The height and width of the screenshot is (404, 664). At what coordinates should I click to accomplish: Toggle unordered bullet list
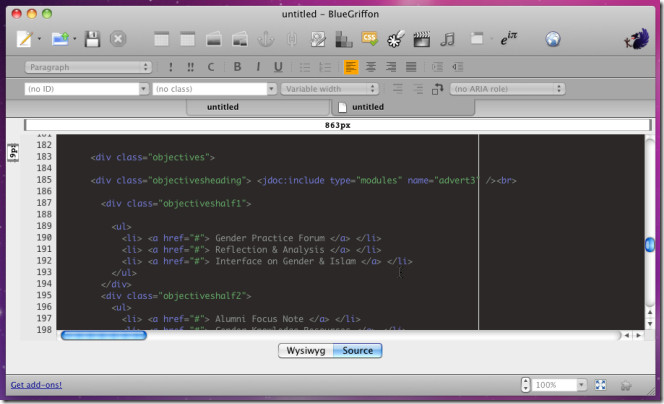click(305, 67)
